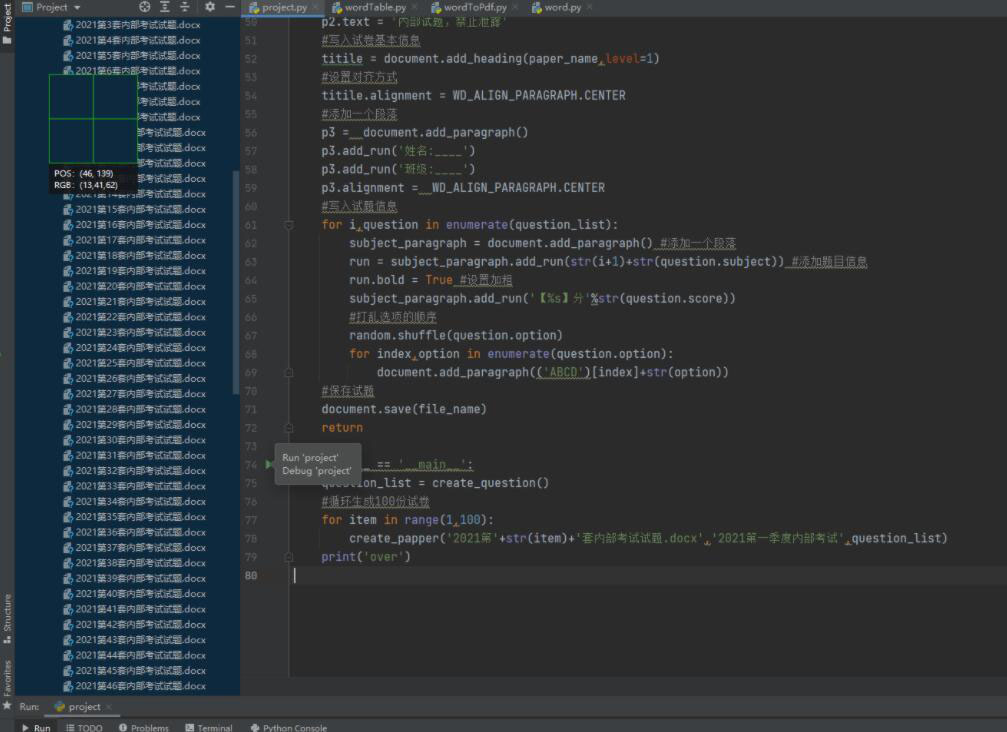
Task: Collapse the for loop fold at line 61
Action: coord(288,225)
